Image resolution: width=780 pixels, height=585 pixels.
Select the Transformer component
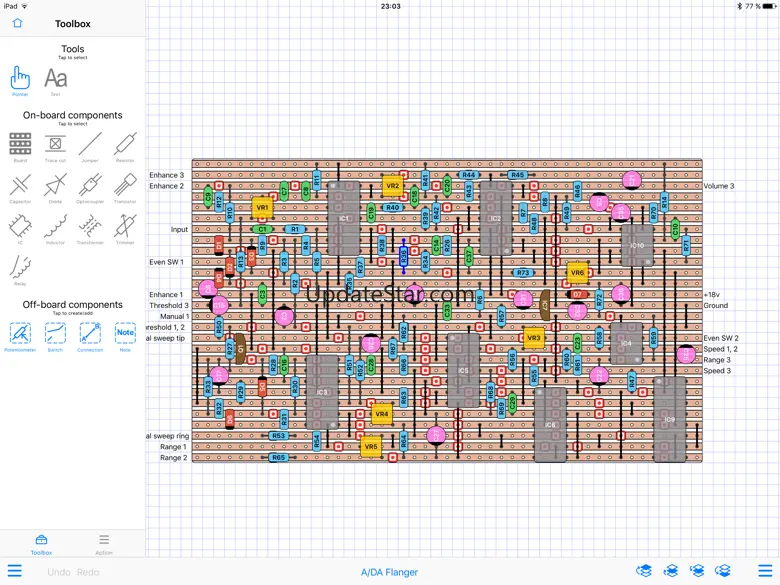pos(90,229)
